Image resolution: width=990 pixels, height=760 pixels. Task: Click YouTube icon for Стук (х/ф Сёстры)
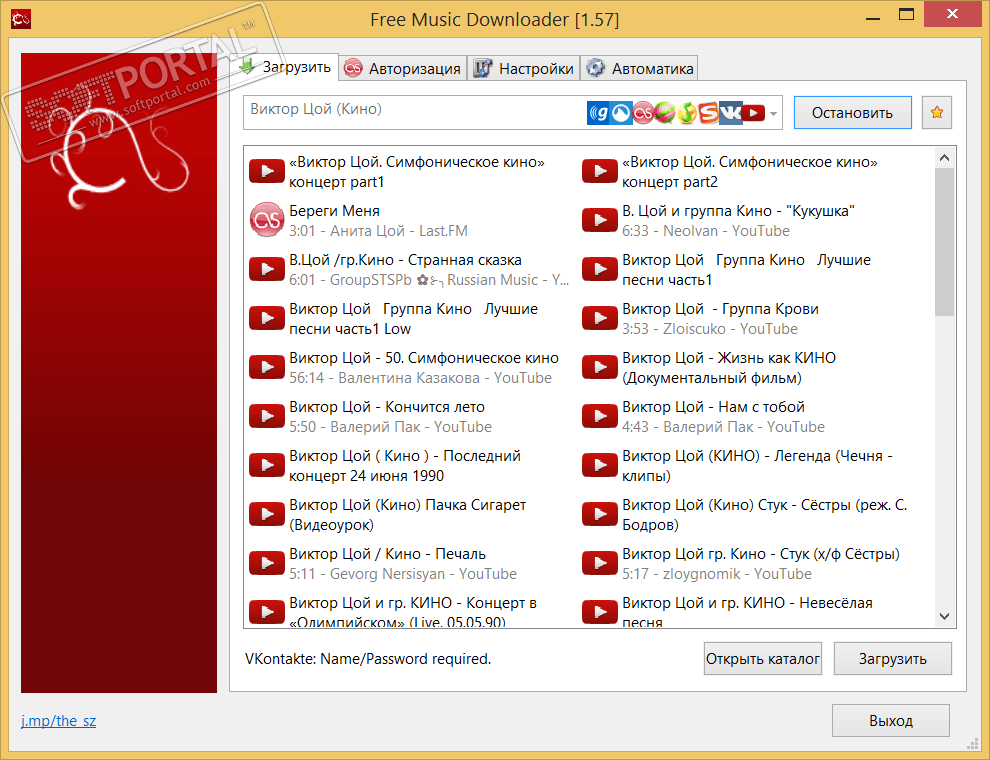coord(599,563)
